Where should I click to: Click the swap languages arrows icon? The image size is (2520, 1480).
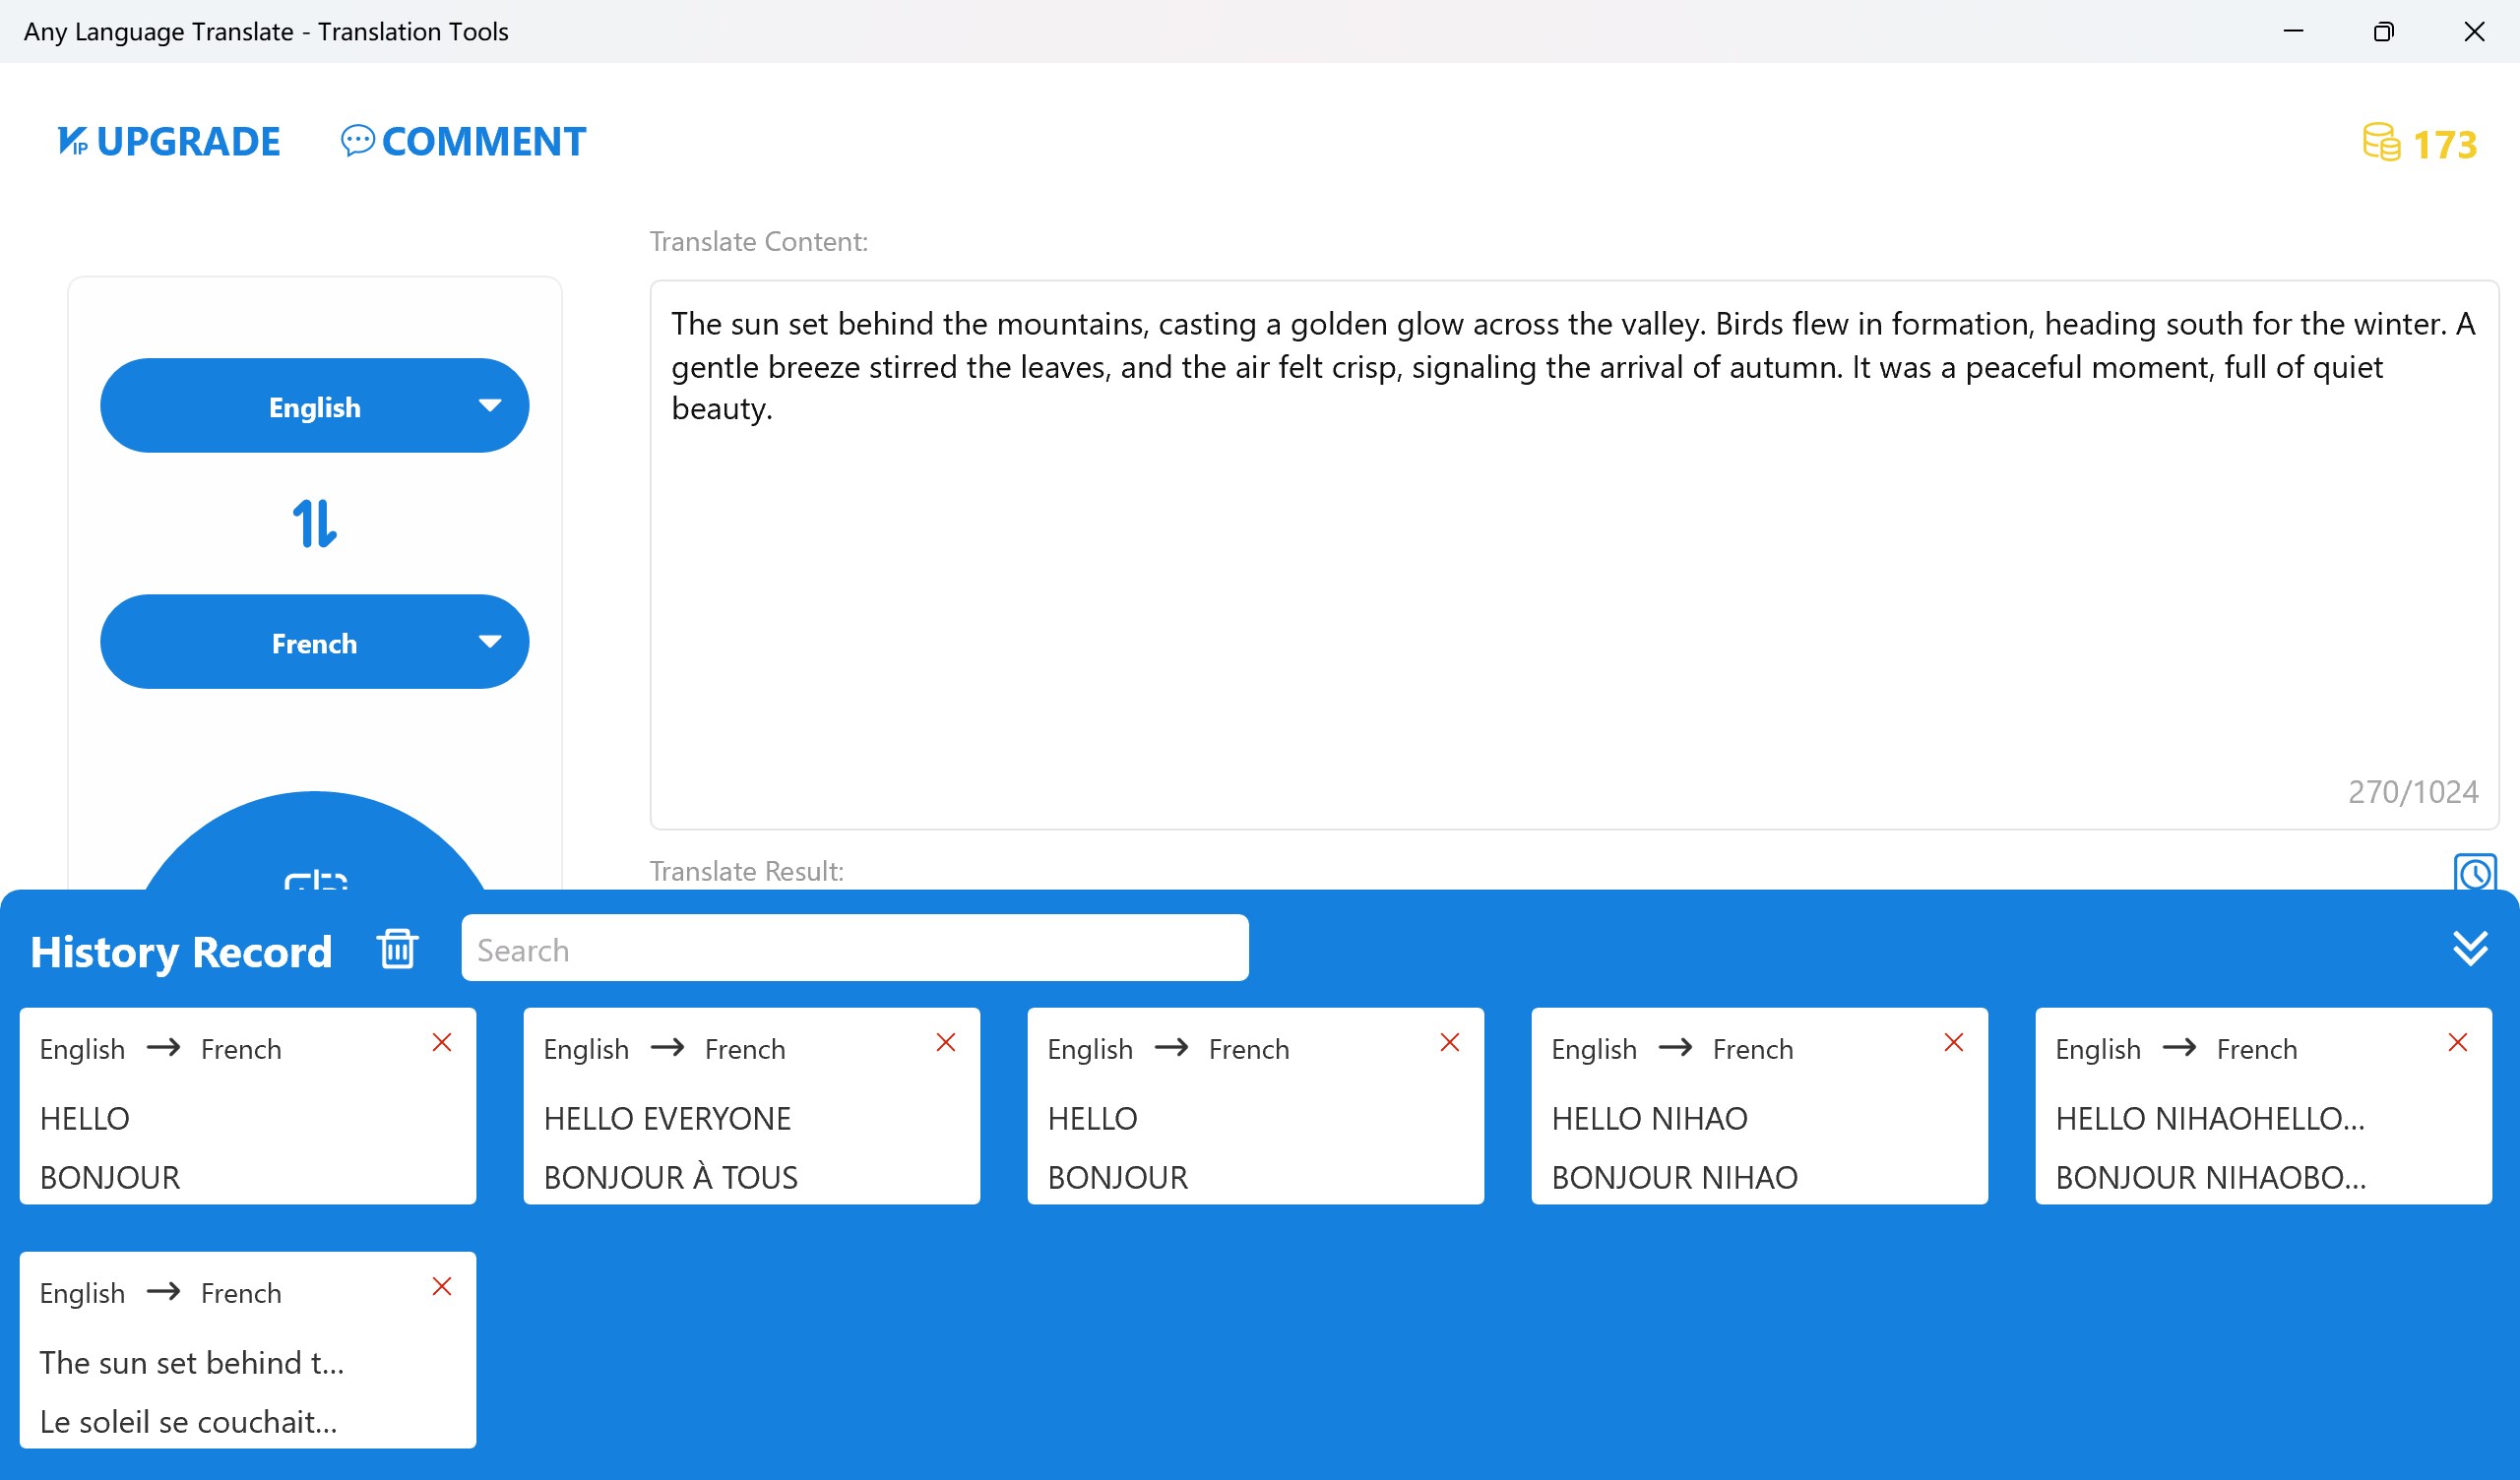(x=314, y=523)
